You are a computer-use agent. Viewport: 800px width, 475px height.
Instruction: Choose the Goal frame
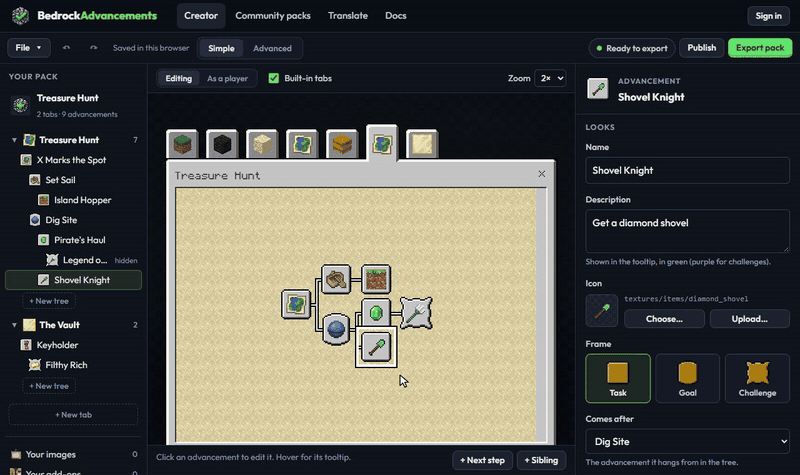(687, 379)
